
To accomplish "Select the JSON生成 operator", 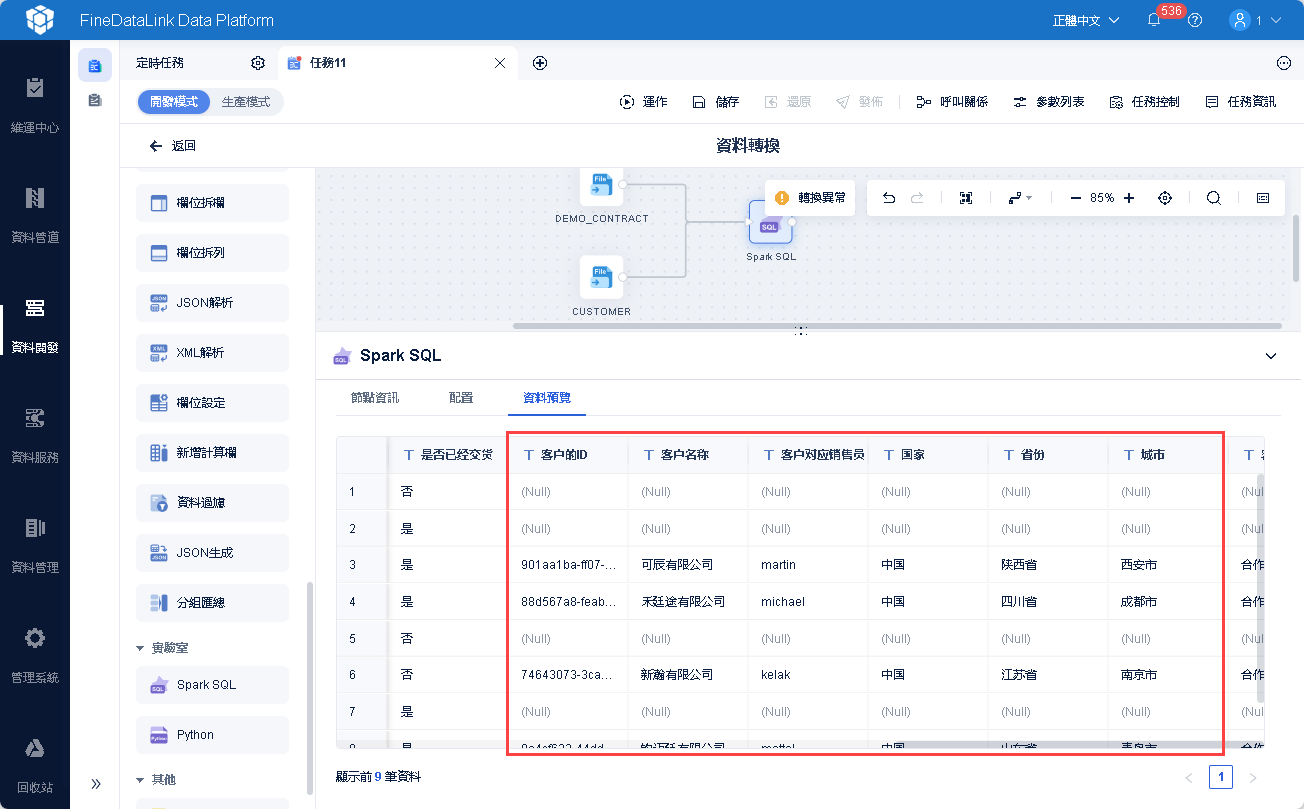I will pyautogui.click(x=212, y=553).
